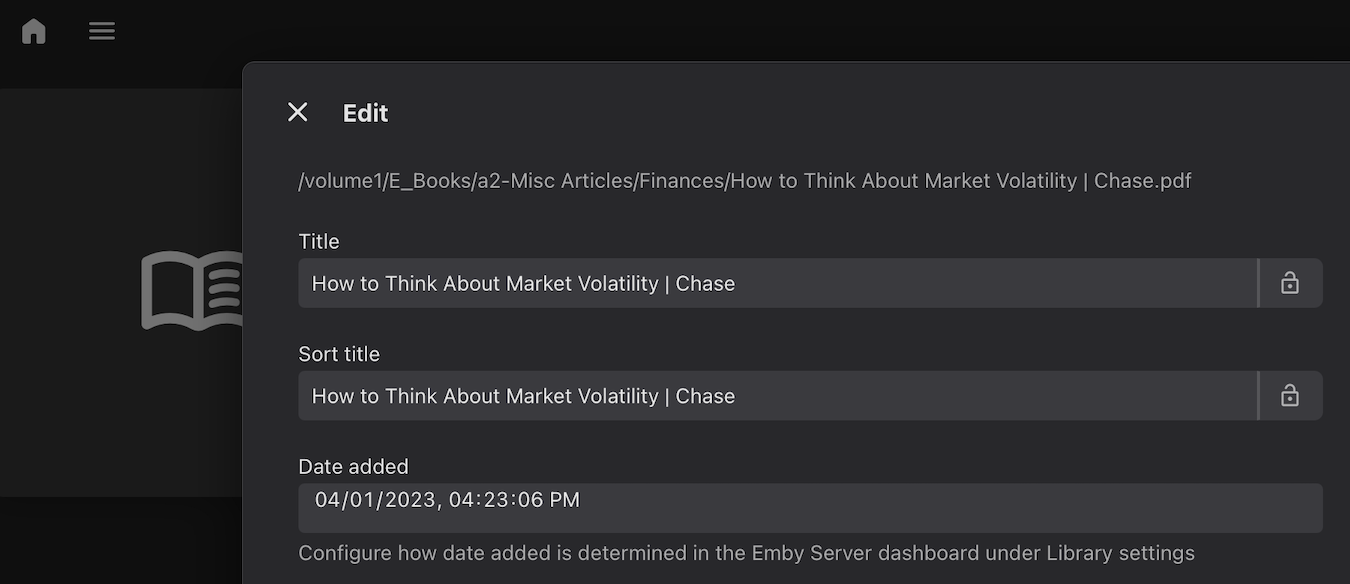Select the hour value in Date added time
This screenshot has height=584, width=1350.
click(460, 500)
